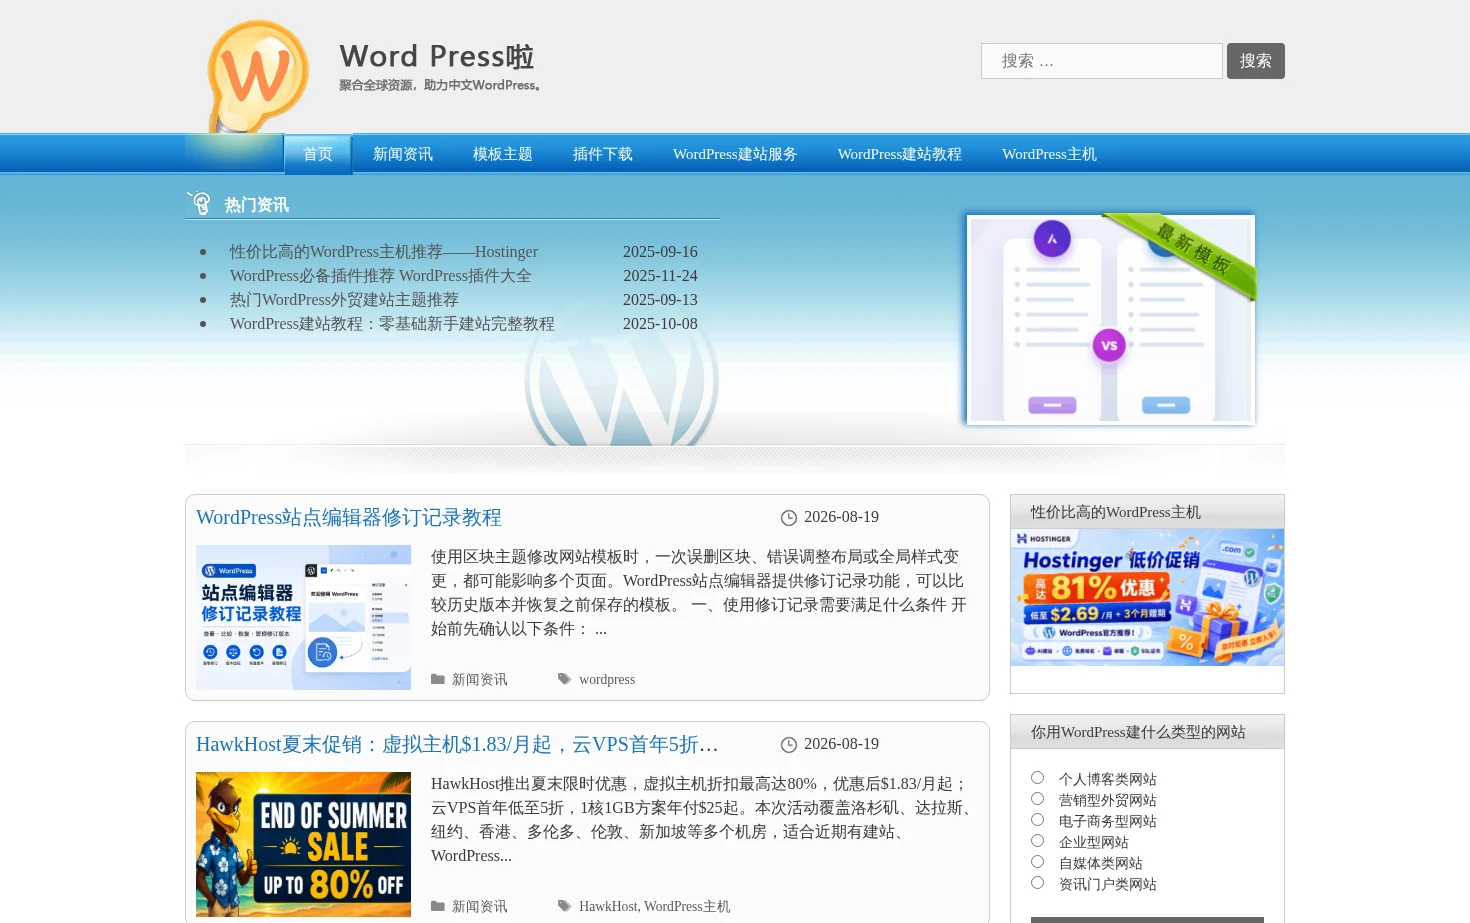Open the 插件下载 menu item
Screen dimensions: 1470x923
pos(603,154)
